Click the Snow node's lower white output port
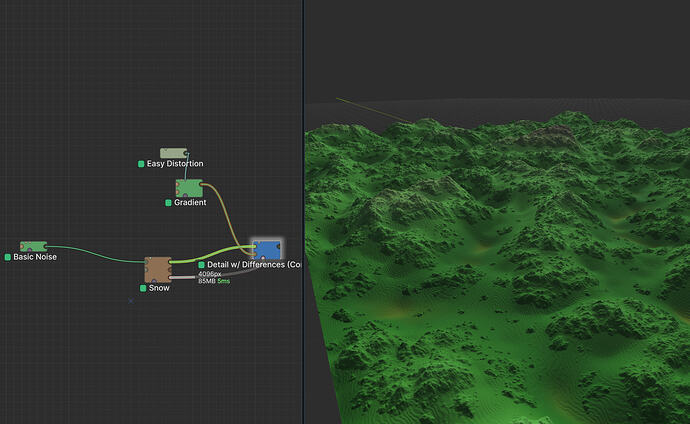Viewport: 690px width, 424px height. 170,277
